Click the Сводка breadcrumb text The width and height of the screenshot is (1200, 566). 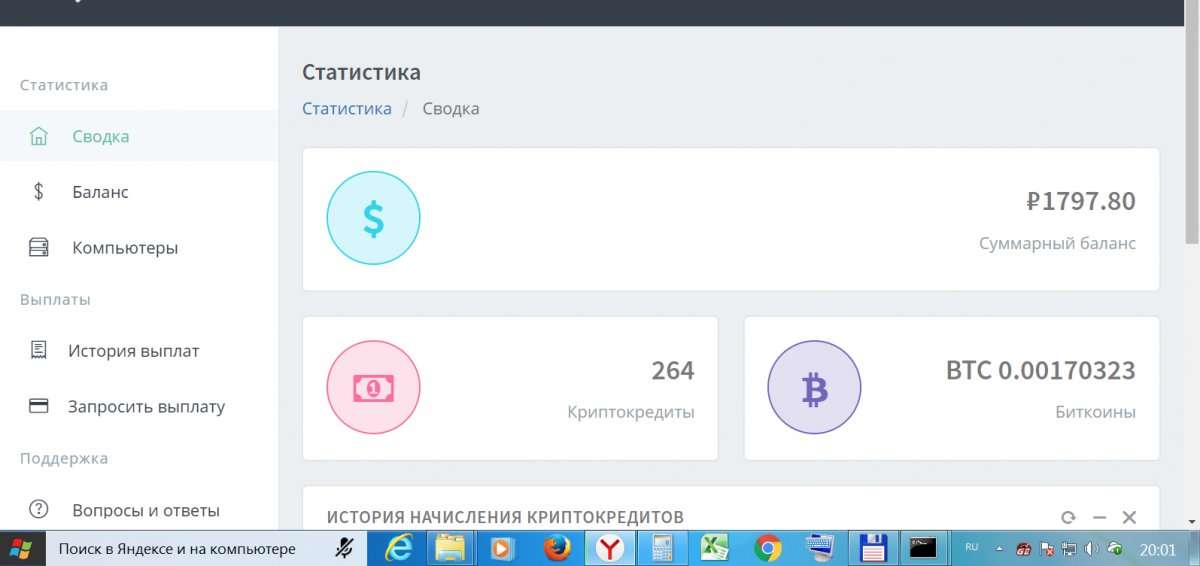tap(451, 108)
